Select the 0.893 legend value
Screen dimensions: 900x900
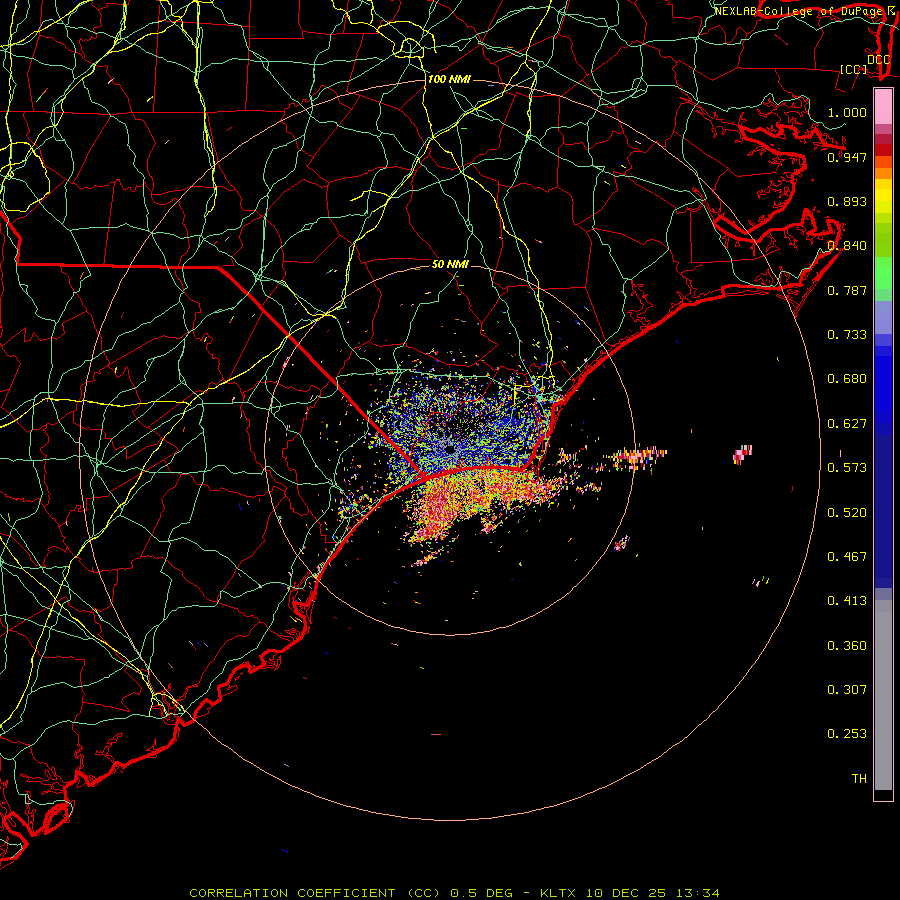click(x=847, y=201)
